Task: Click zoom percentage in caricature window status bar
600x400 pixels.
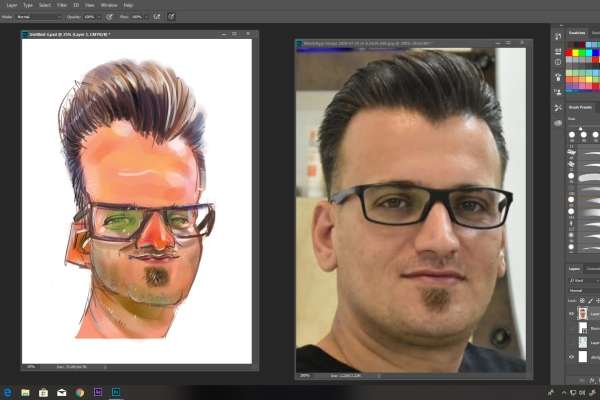Action: pos(31,367)
